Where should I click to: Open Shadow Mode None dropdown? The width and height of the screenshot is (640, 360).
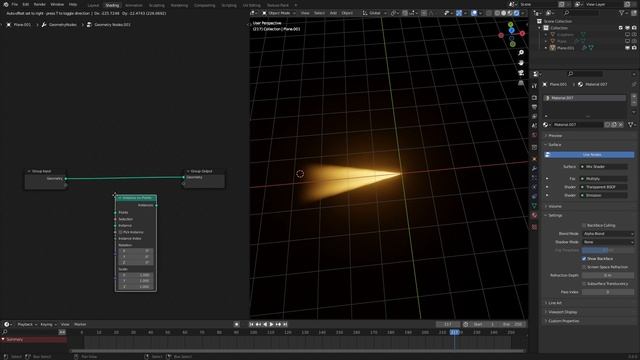click(x=608, y=242)
